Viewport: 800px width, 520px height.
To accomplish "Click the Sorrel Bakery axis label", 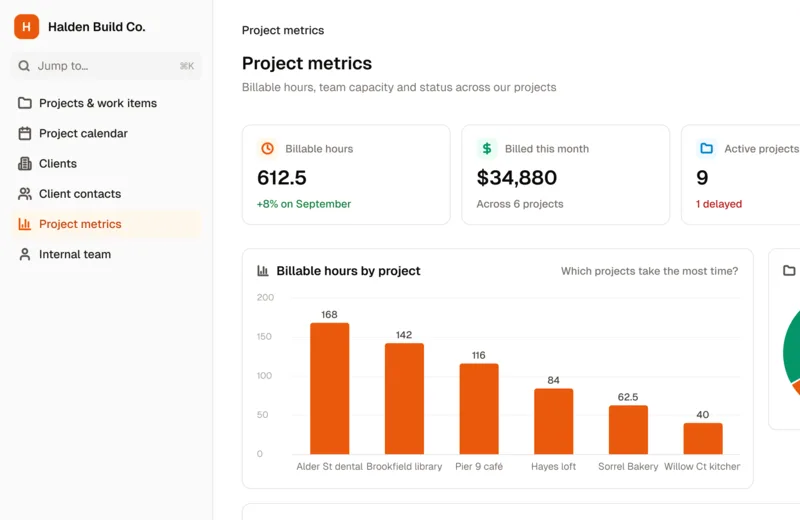I will click(x=628, y=466).
